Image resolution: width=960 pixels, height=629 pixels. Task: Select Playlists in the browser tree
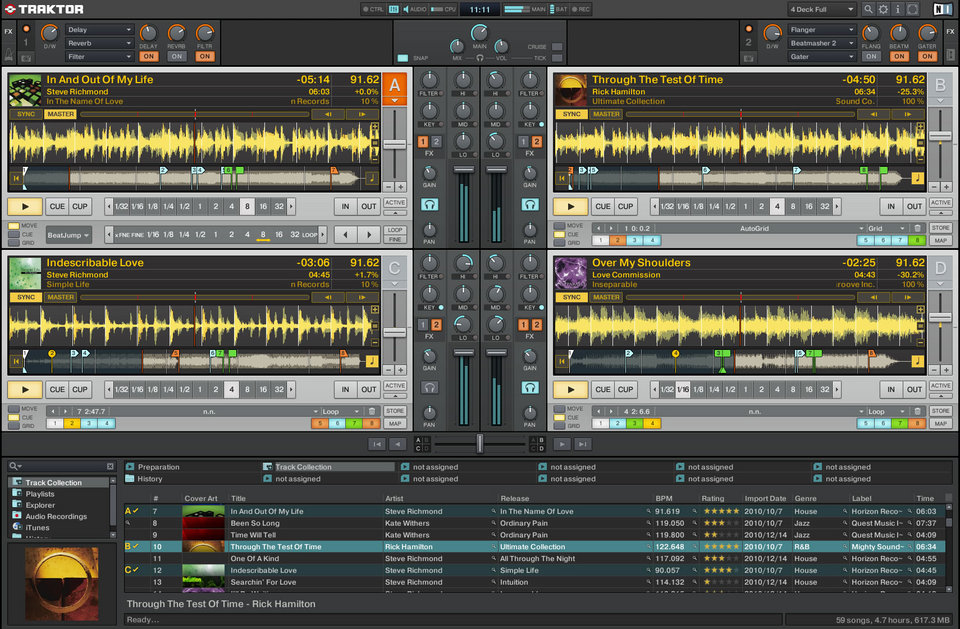40,494
